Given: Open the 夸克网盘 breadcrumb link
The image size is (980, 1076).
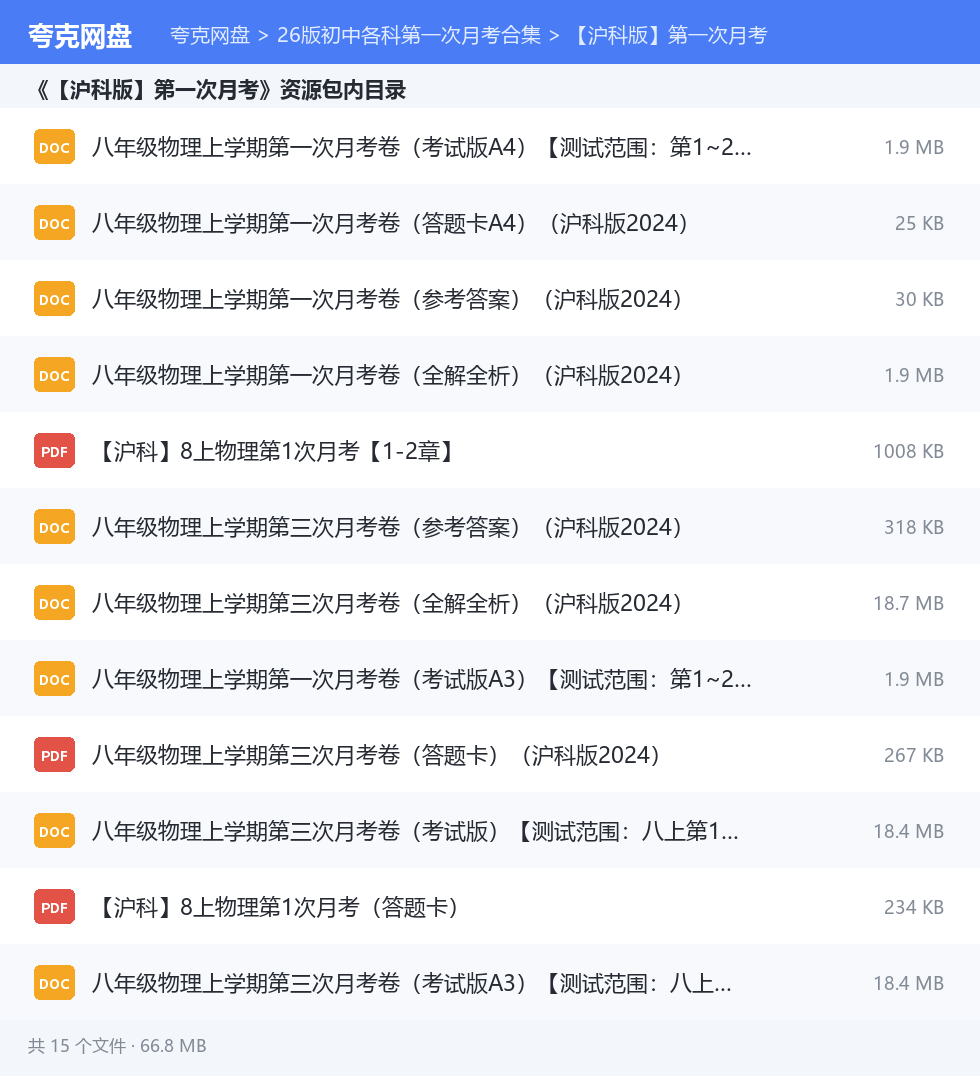Looking at the screenshot, I should pos(210,35).
